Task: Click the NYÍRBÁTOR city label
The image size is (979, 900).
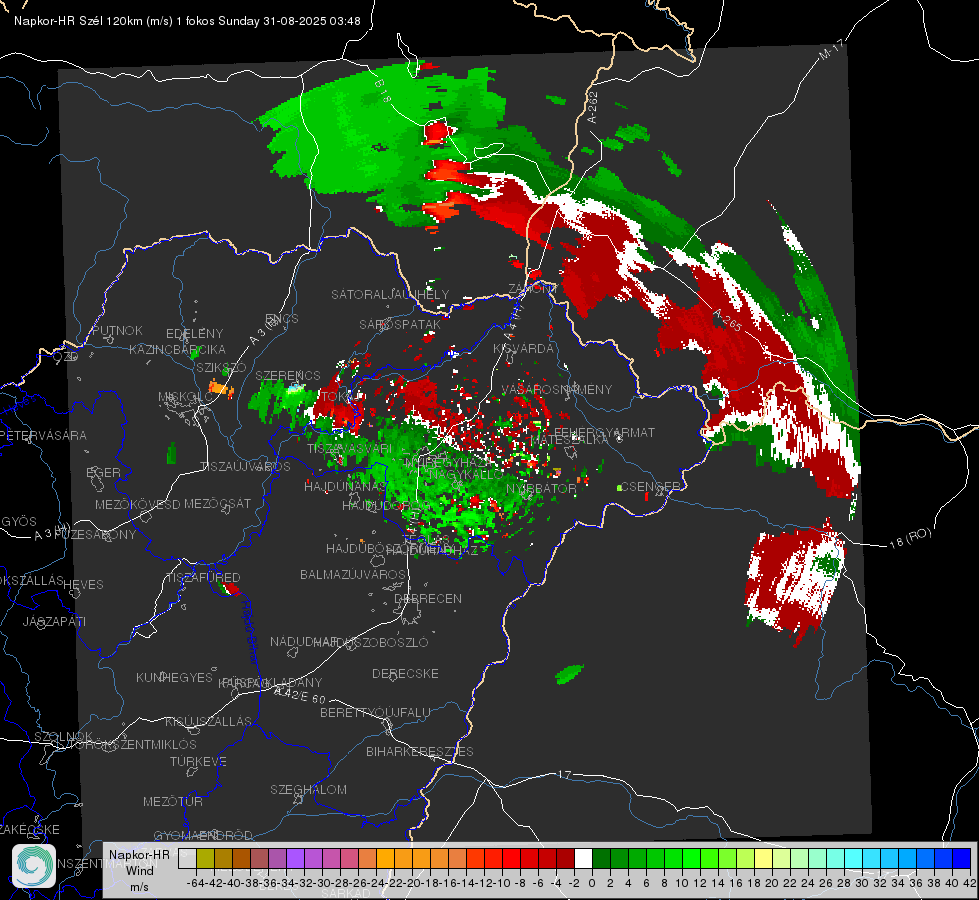Action: click(x=541, y=488)
